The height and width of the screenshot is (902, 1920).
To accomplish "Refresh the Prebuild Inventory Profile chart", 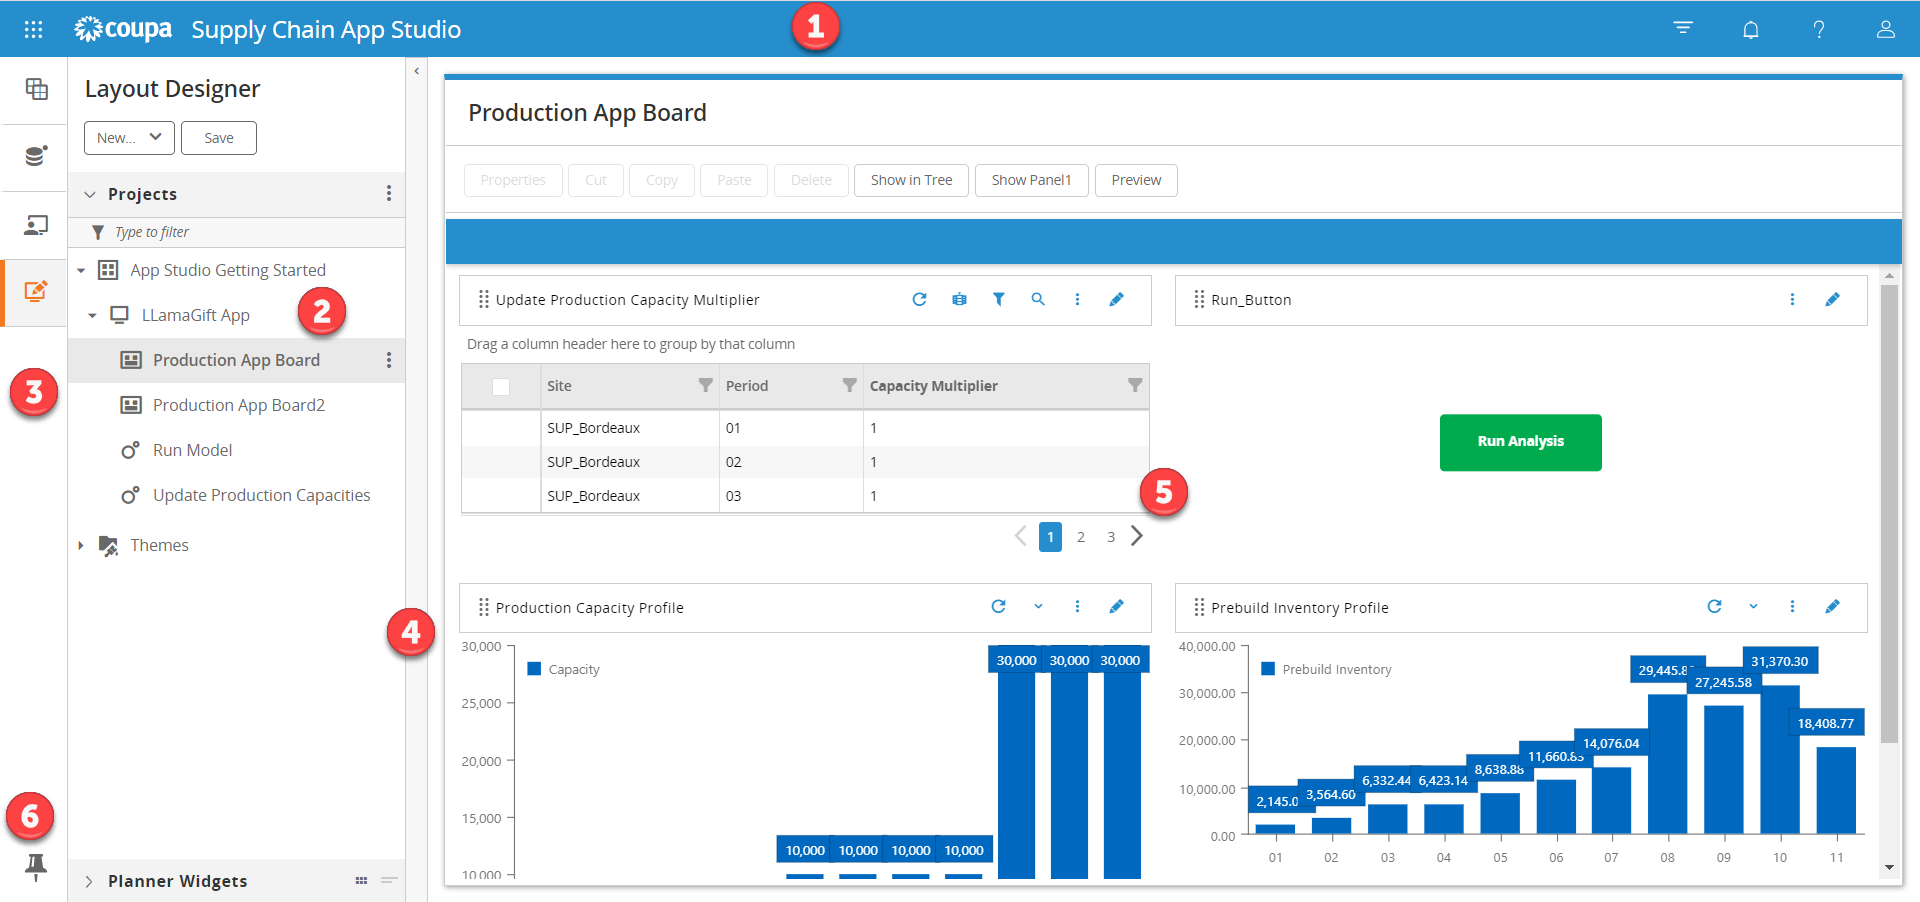I will point(1714,606).
